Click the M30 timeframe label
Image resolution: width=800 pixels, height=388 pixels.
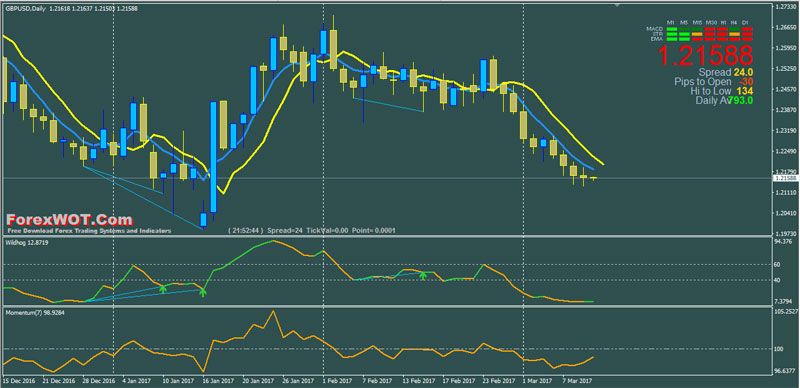(711, 22)
